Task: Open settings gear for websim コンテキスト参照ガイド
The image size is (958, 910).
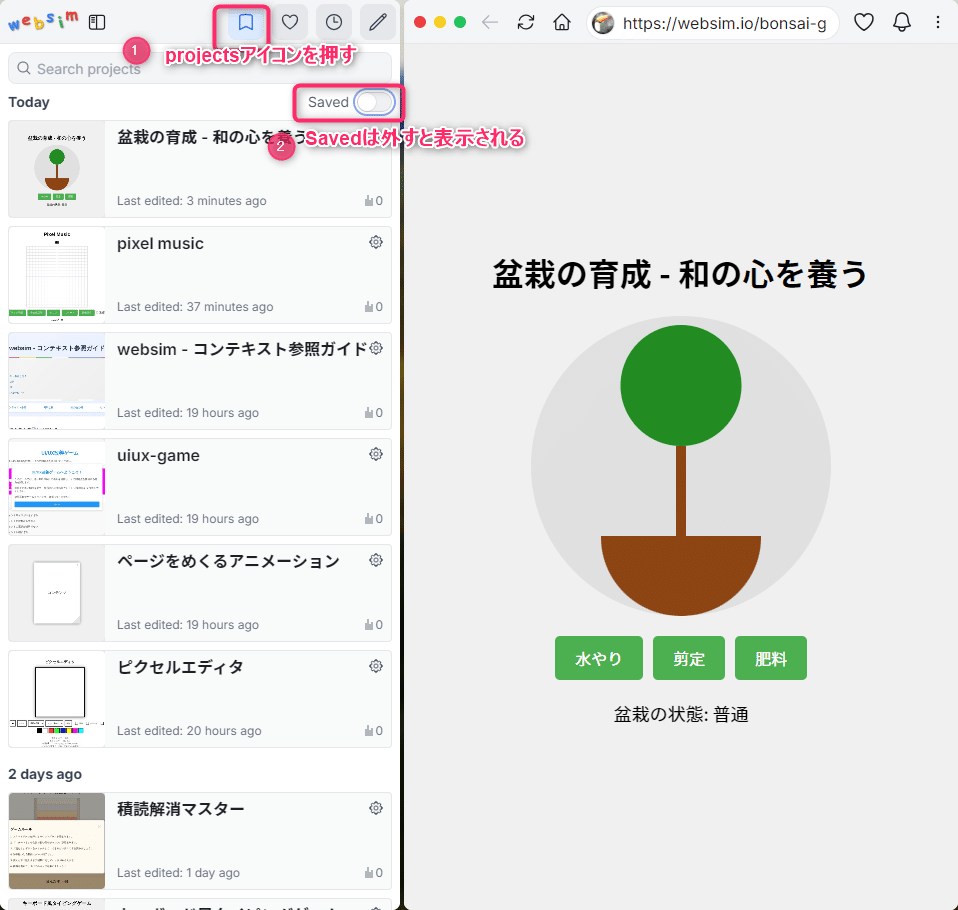Action: [376, 348]
